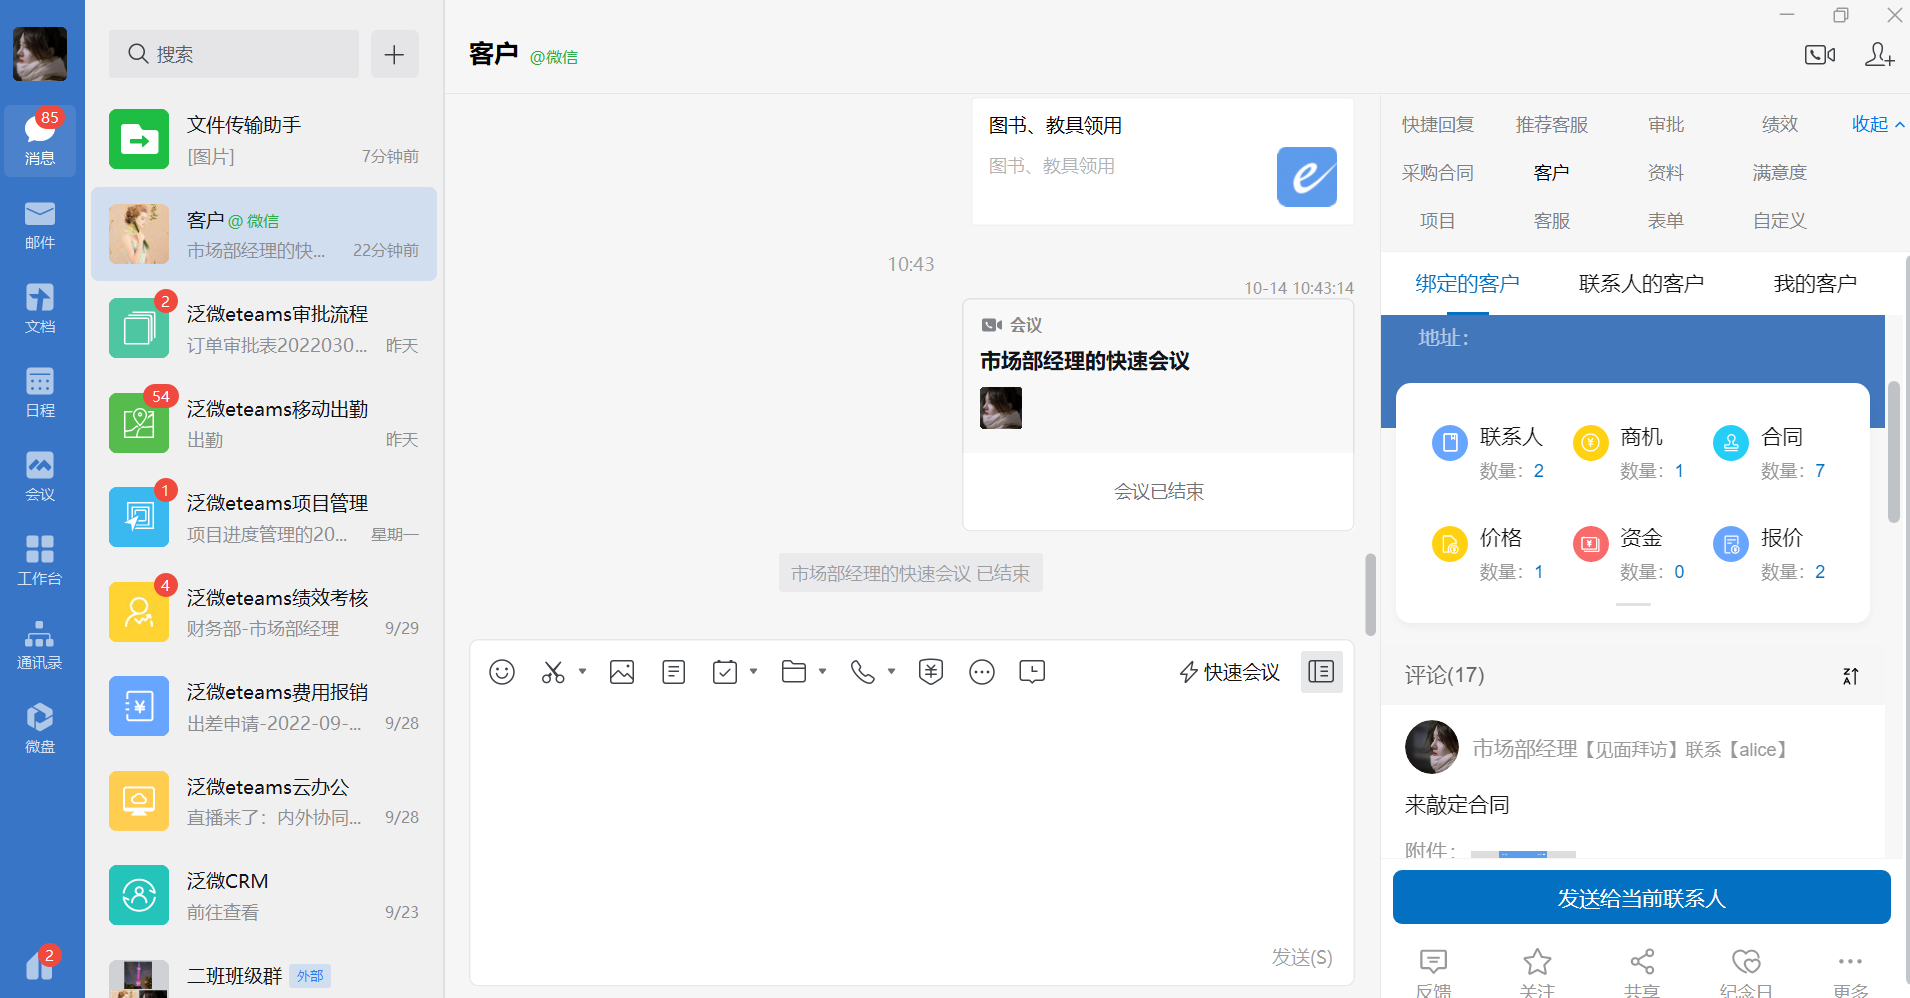The width and height of the screenshot is (1910, 998).
Task: Switch to the 联系人的客户 tab
Action: (x=1641, y=283)
